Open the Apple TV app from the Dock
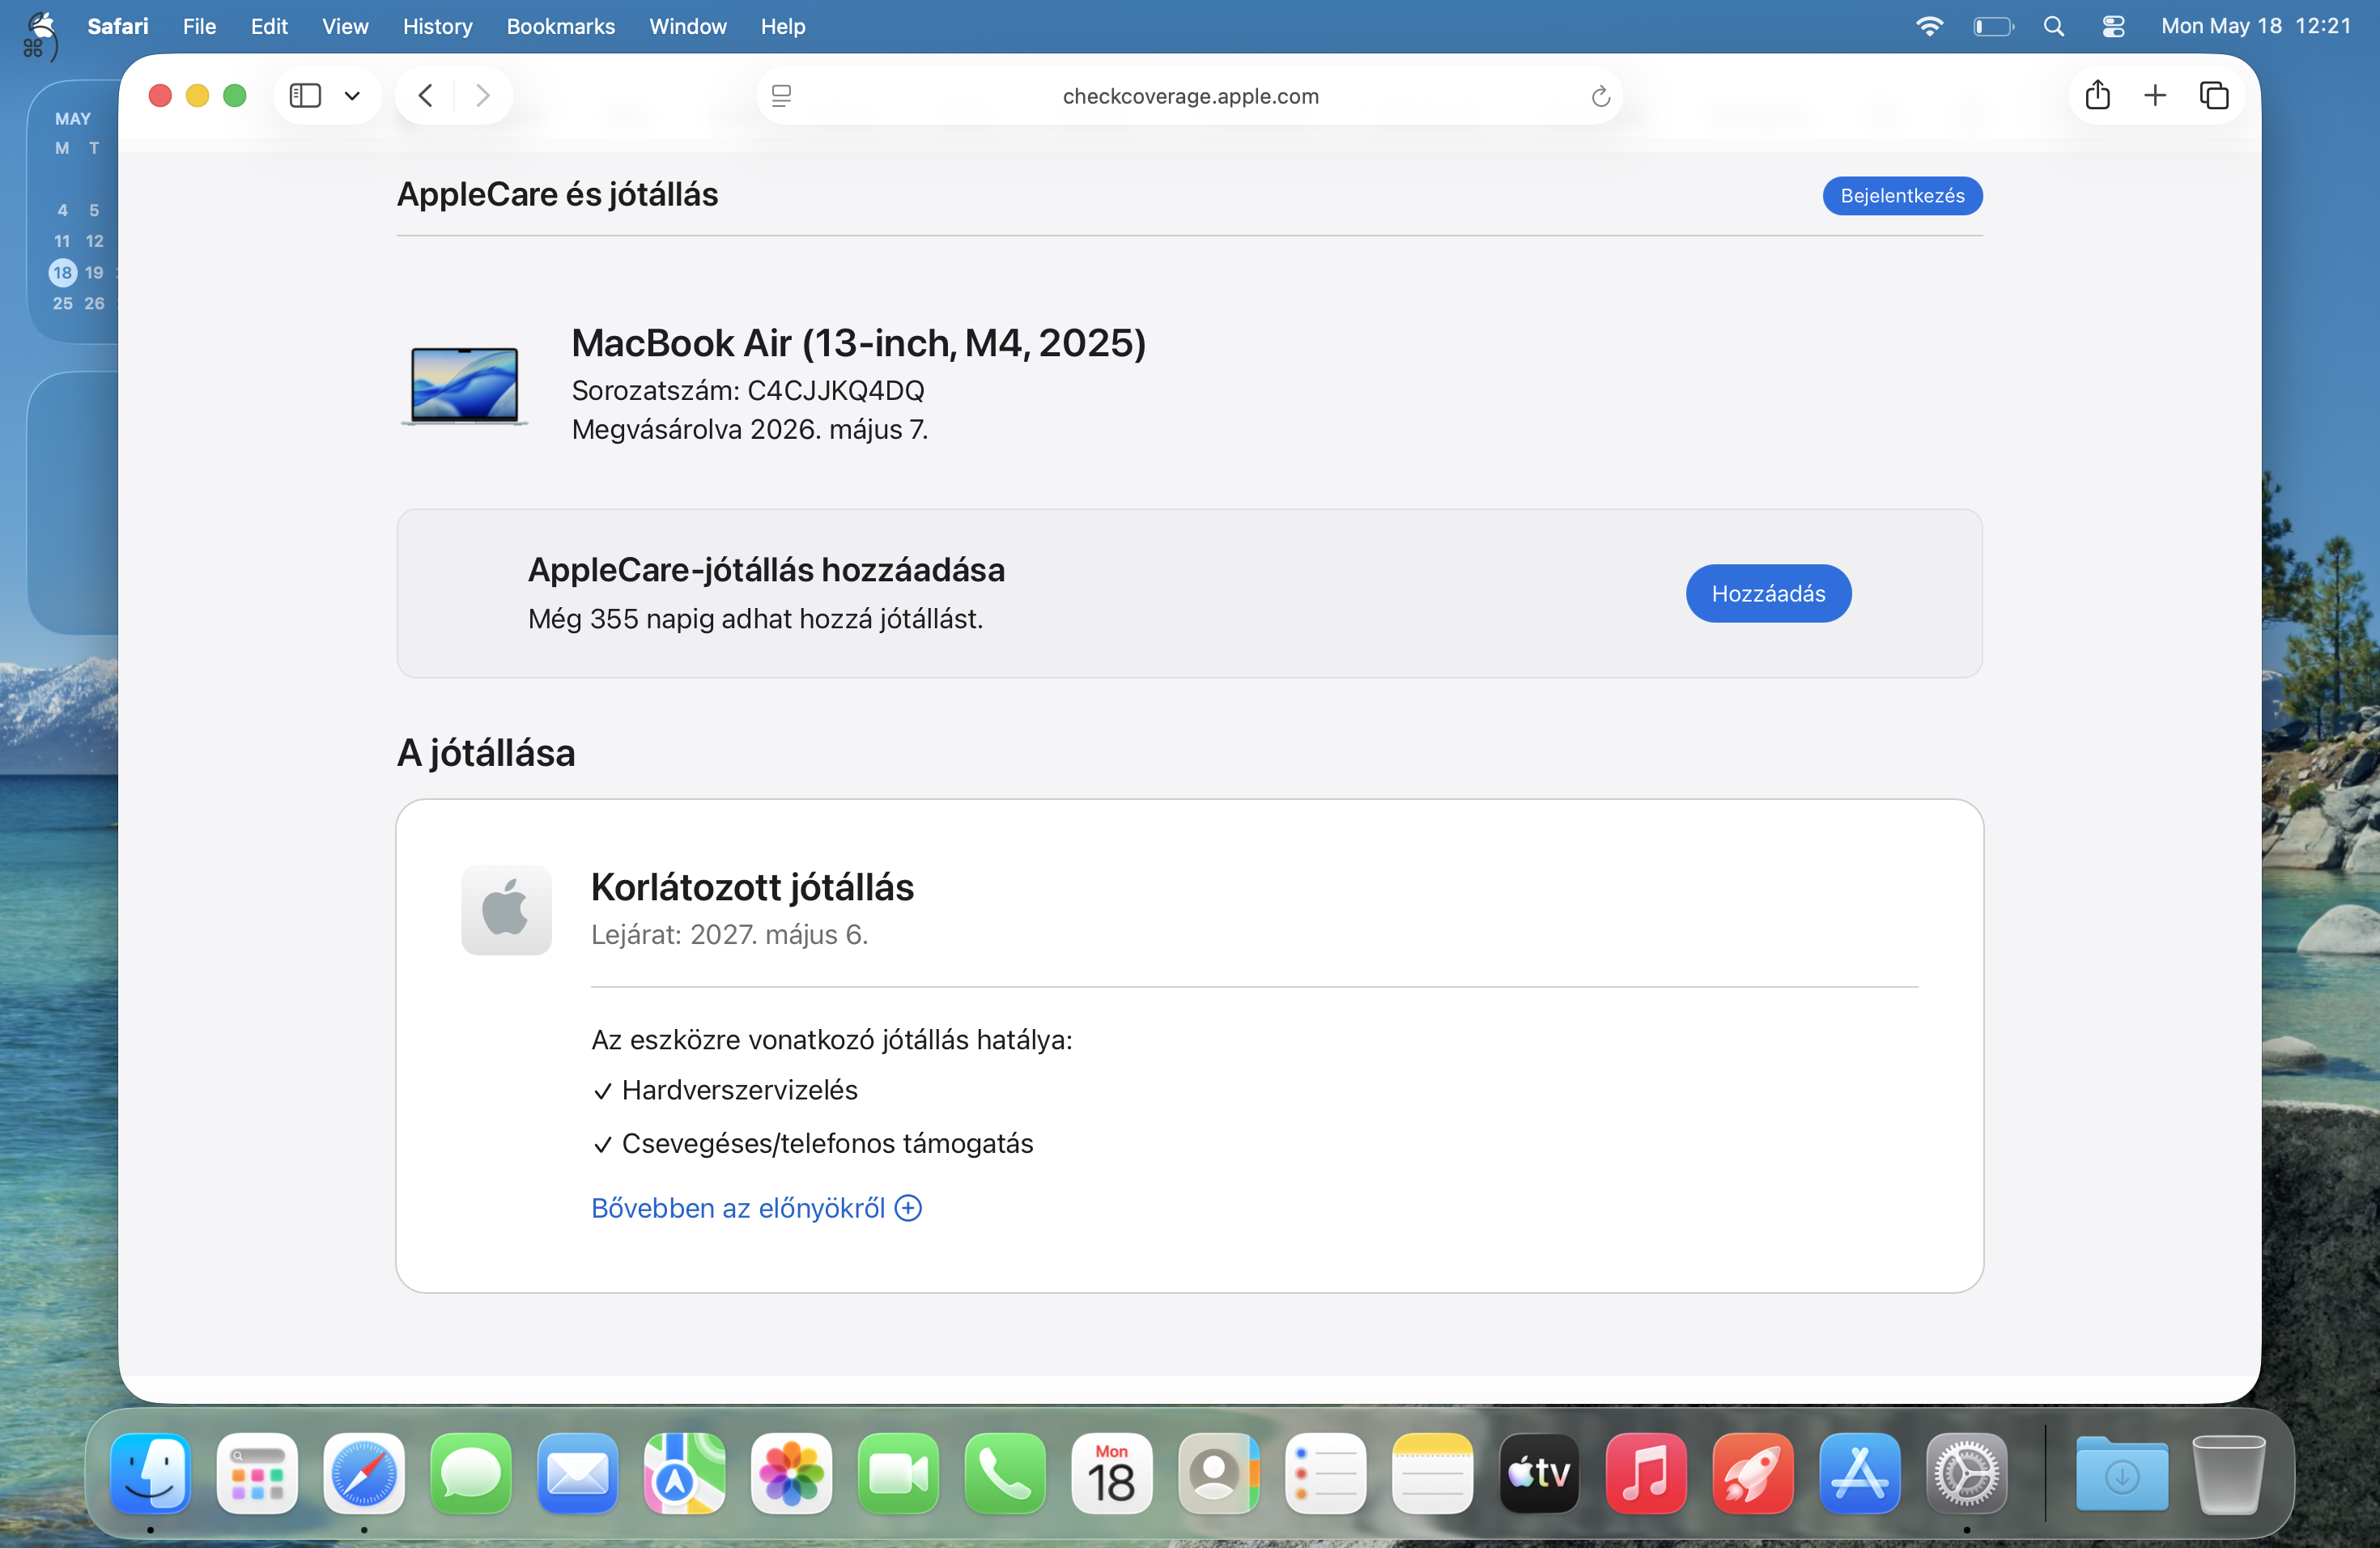Screen dimensions: 2380x1548 (1539, 1474)
